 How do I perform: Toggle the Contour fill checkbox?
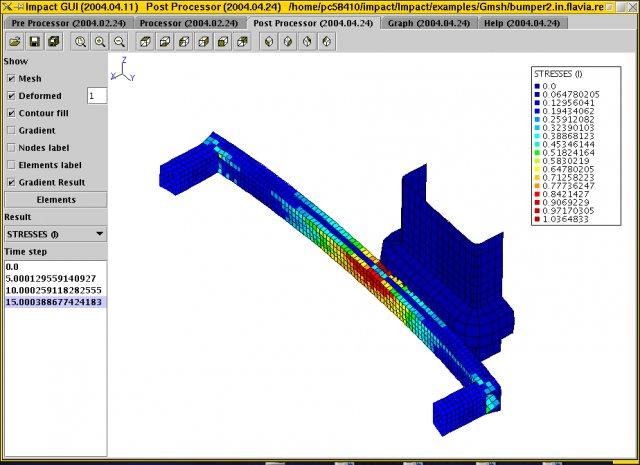pyautogui.click(x=11, y=113)
